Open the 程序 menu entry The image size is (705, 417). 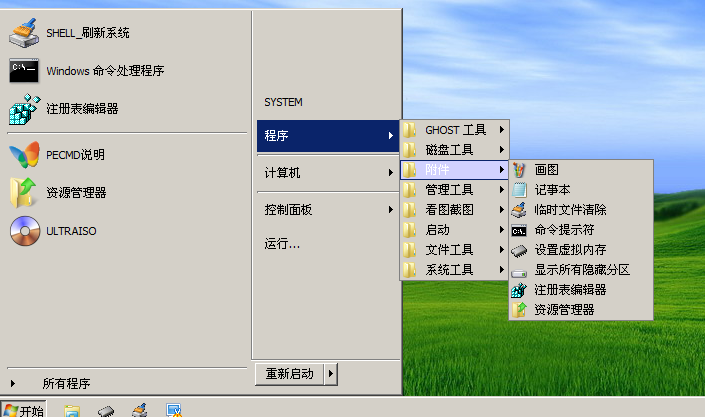tap(328, 136)
